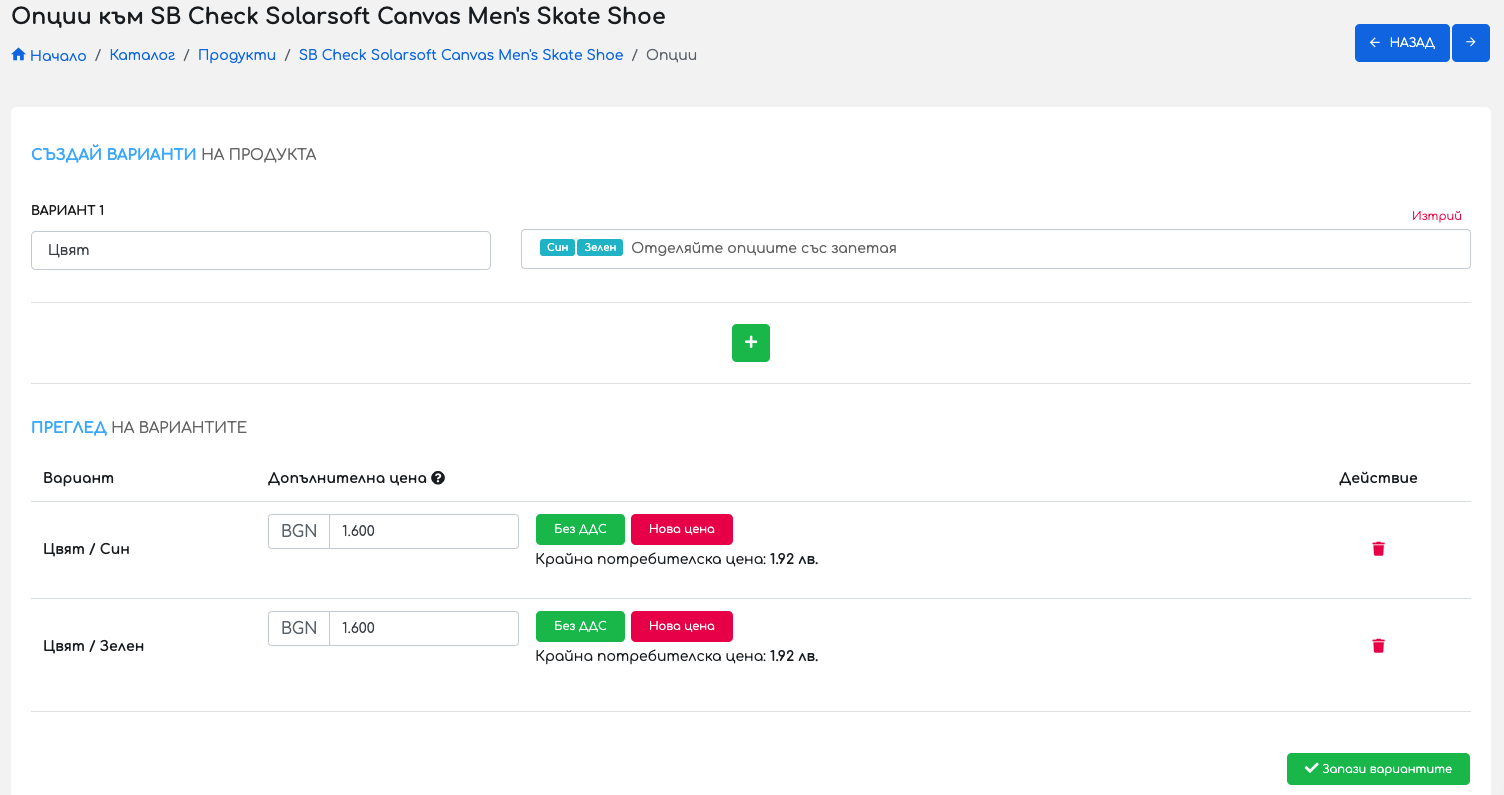Edit the price field for Цвят / Зелен
Screen dimensions: 1504x795
click(x=424, y=628)
